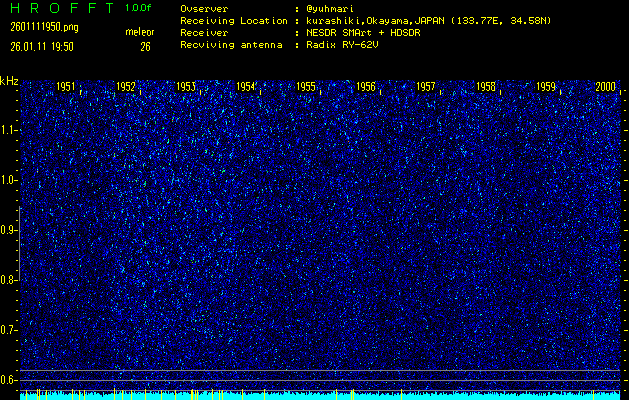Click the 1955 time marker
This screenshot has height=400, width=629.
pos(306,87)
